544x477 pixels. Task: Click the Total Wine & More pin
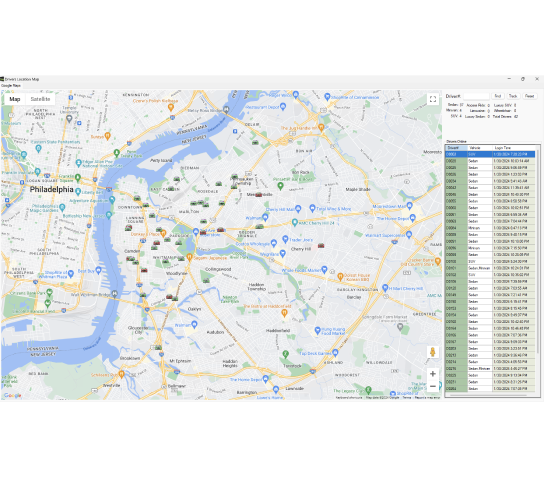point(312,208)
